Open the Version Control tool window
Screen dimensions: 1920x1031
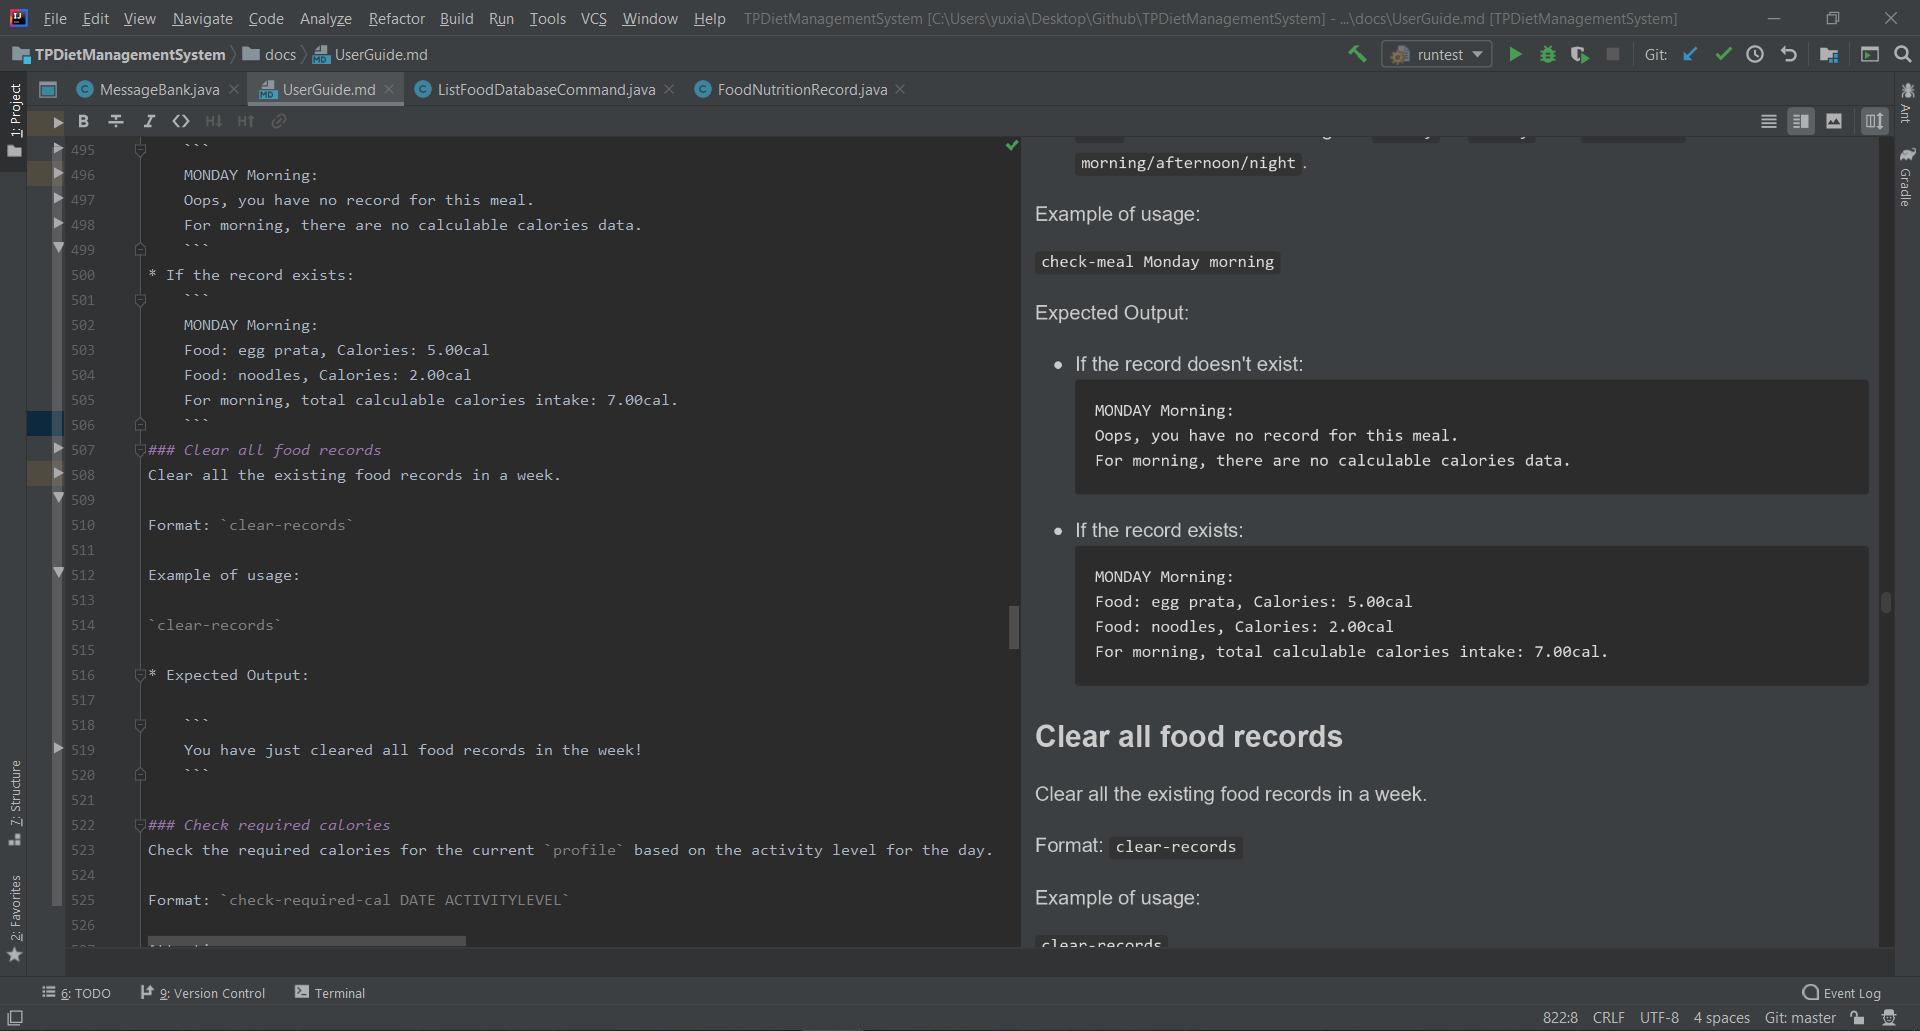(203, 993)
